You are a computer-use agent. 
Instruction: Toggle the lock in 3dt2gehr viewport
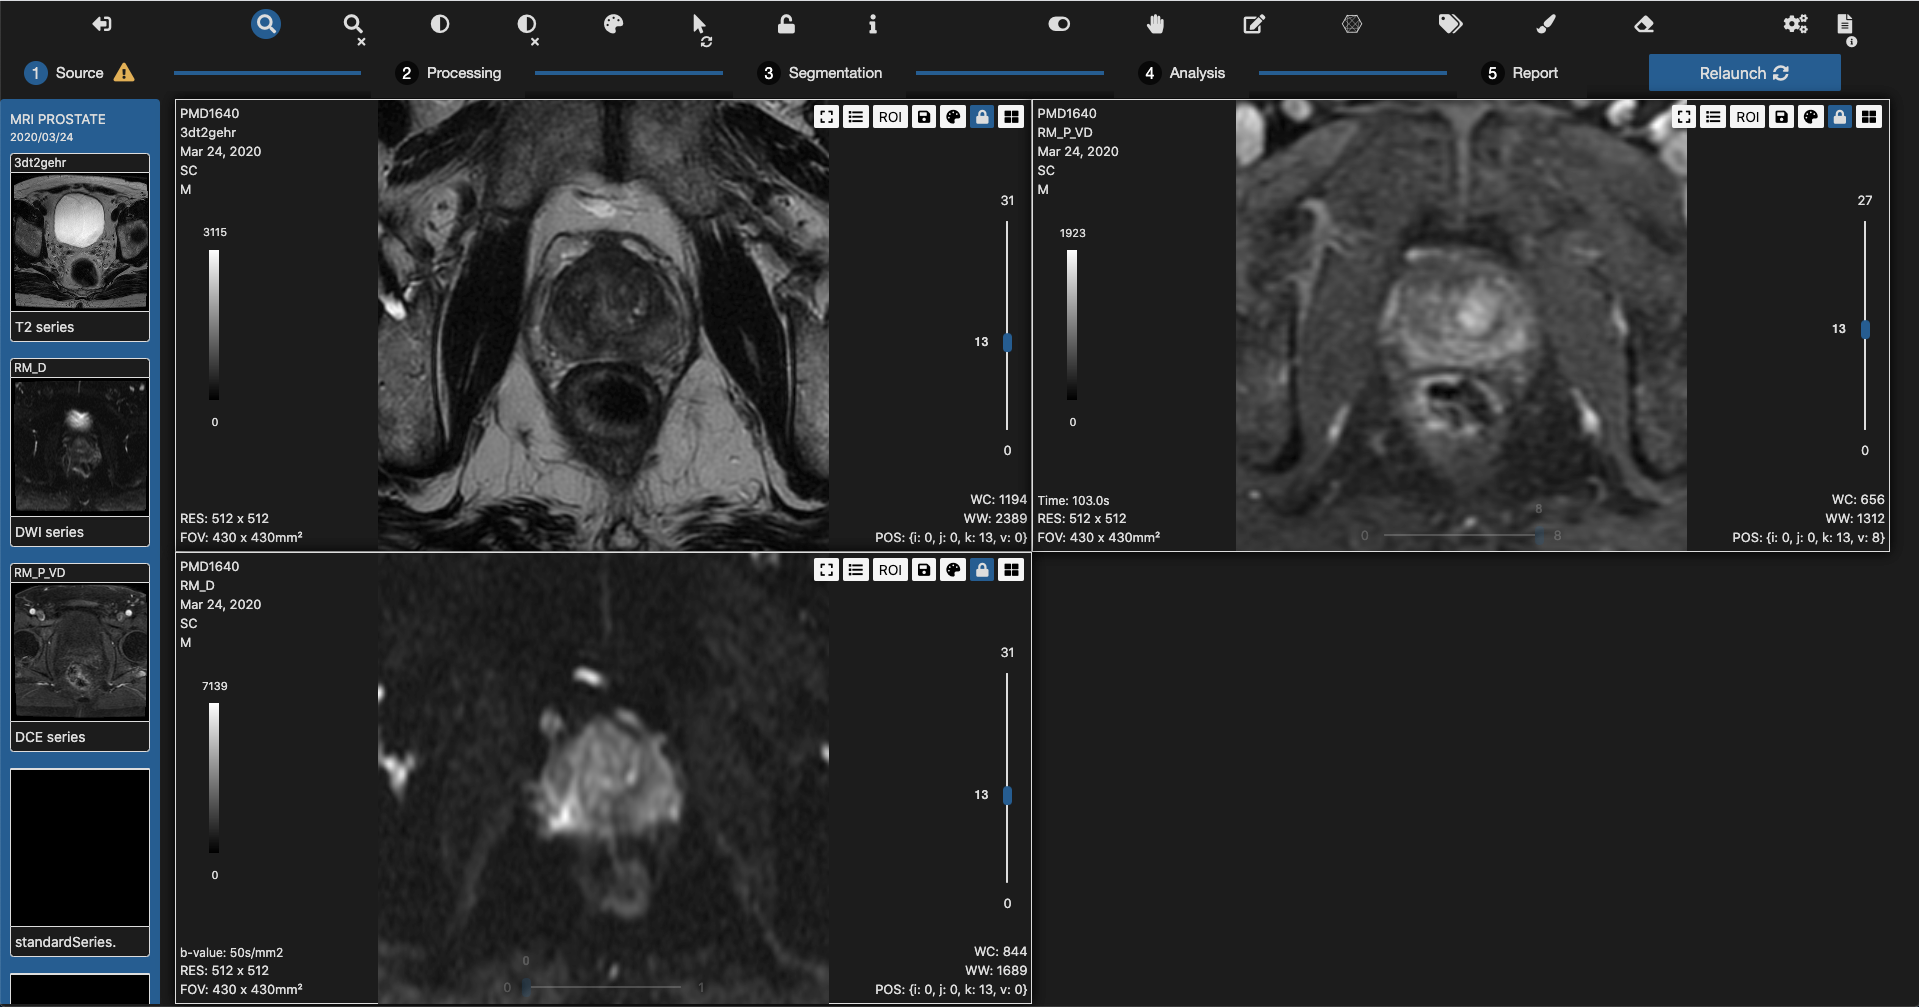(x=982, y=117)
